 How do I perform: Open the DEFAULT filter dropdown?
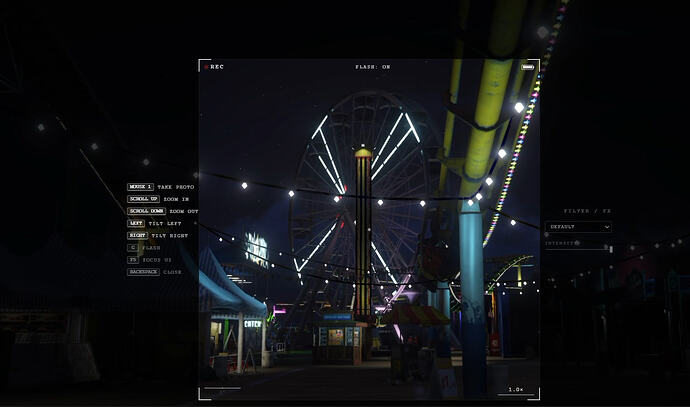point(578,227)
